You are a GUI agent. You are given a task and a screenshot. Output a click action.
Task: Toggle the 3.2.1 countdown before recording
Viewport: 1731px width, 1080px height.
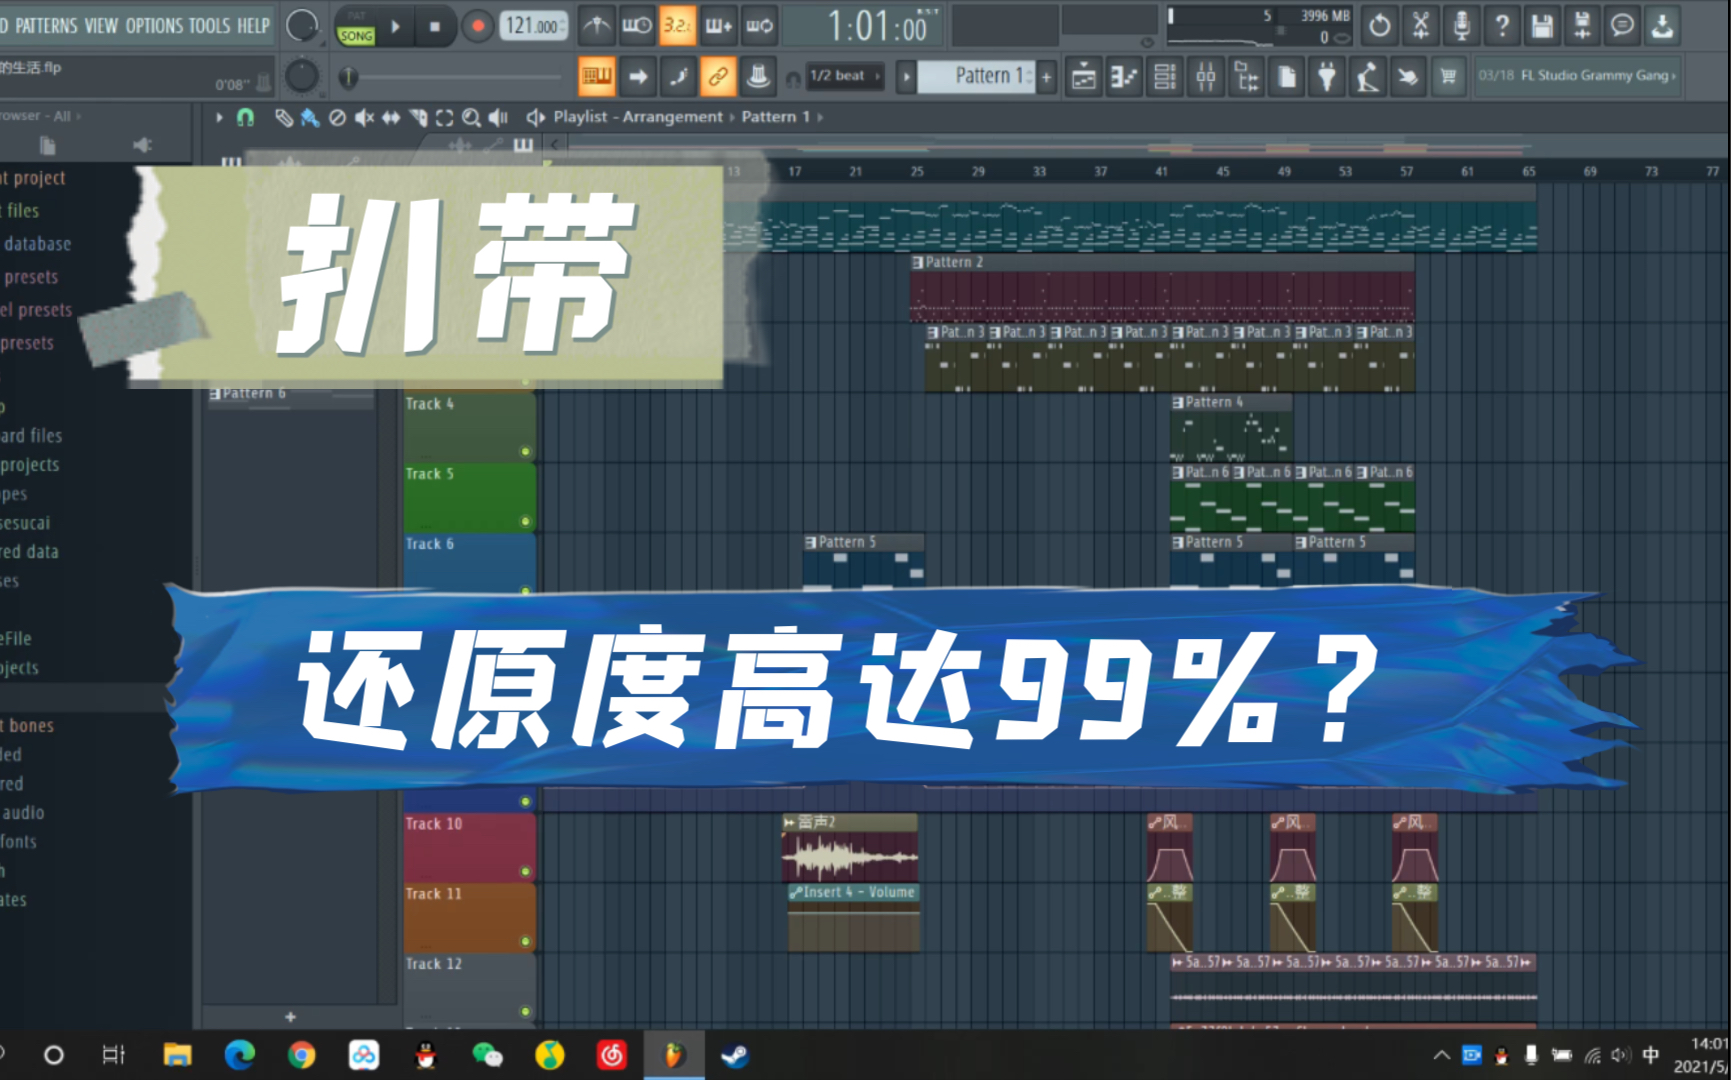click(678, 26)
